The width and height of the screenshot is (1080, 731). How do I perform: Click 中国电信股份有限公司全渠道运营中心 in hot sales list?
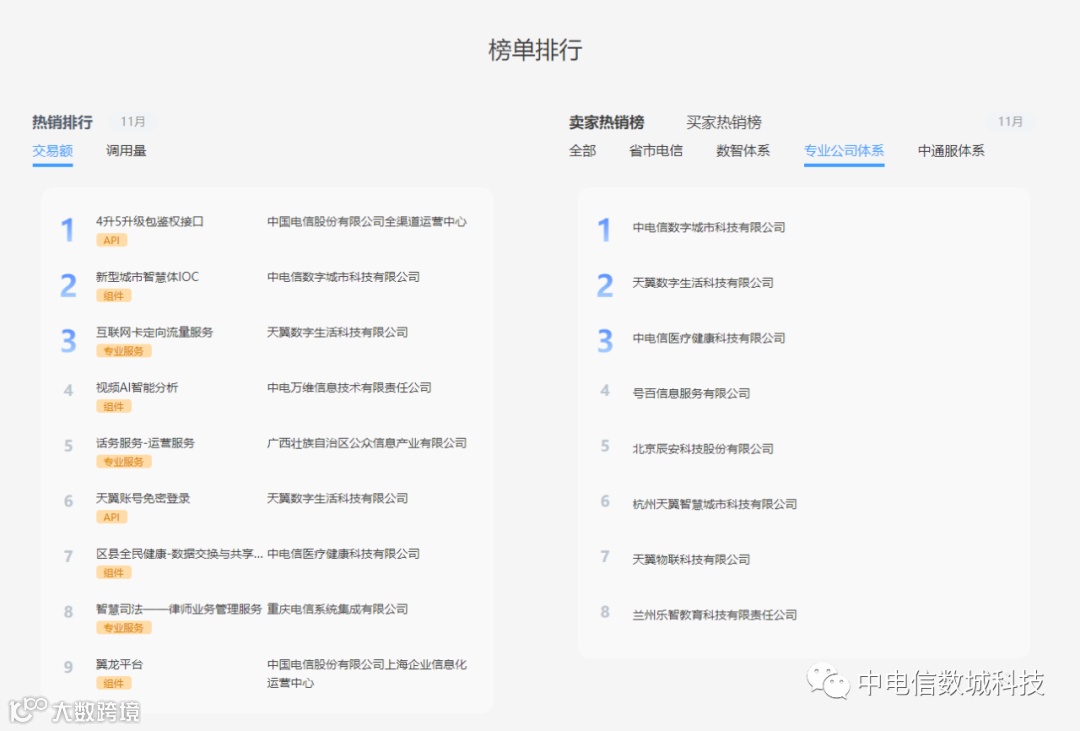[x=366, y=221]
